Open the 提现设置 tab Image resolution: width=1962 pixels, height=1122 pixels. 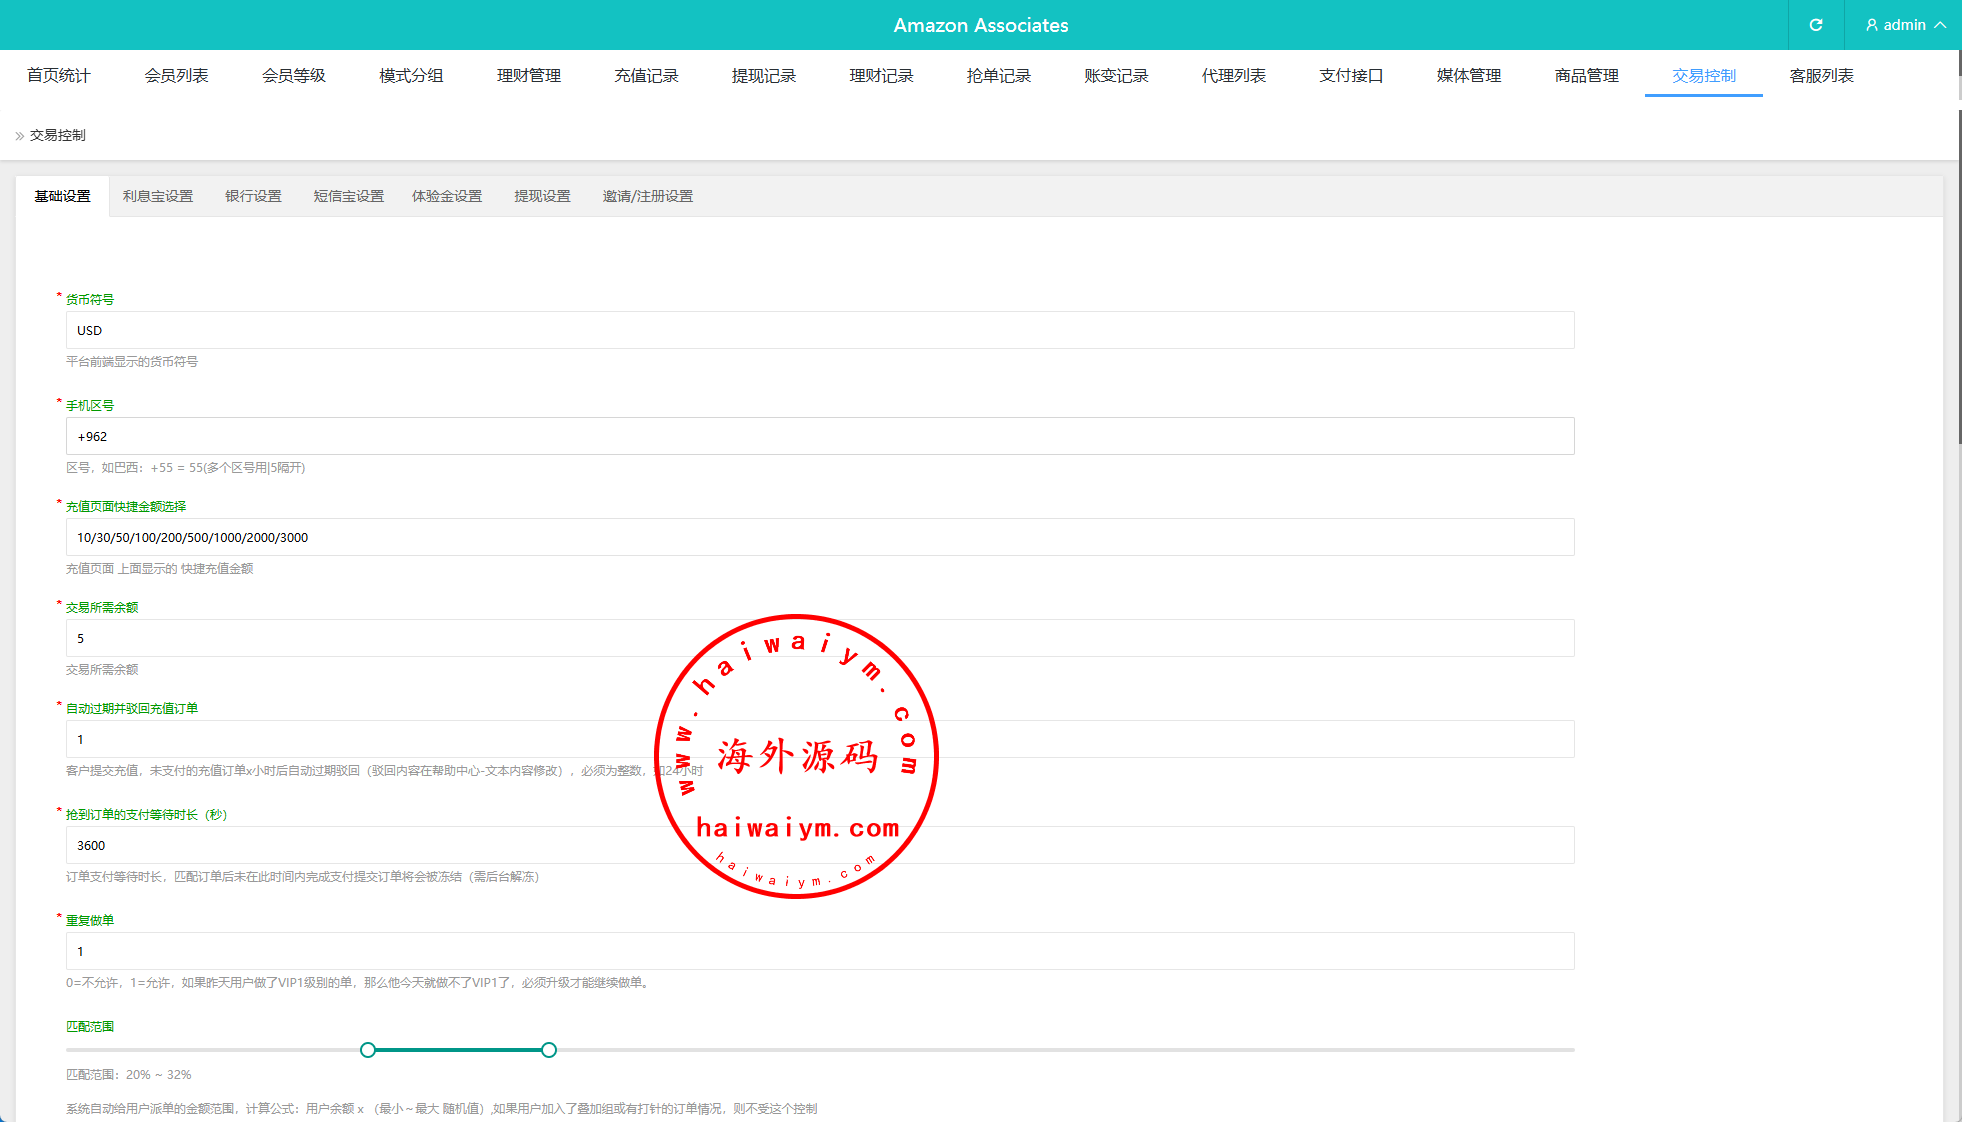pyautogui.click(x=542, y=197)
